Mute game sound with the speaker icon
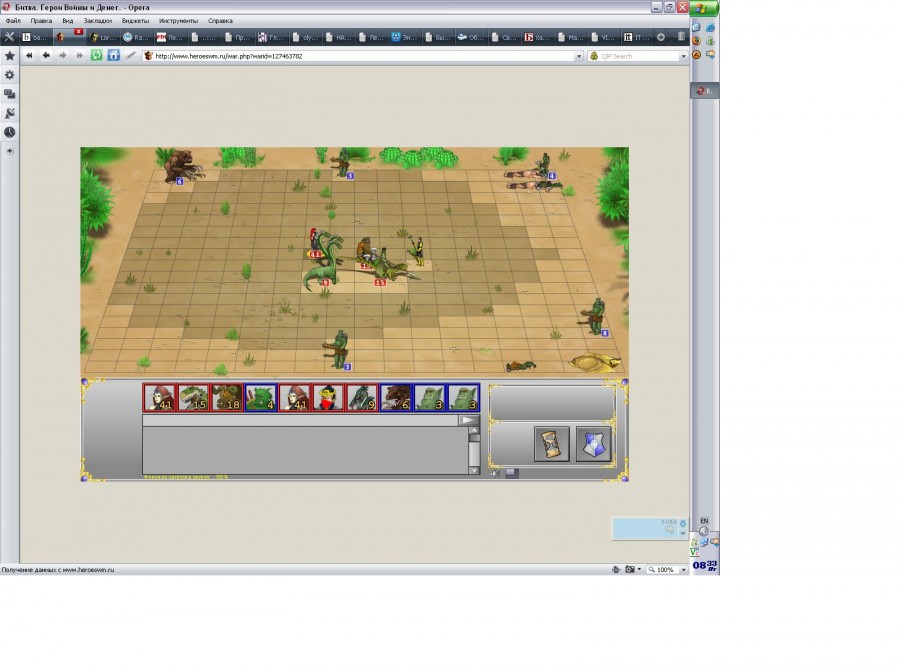 pyautogui.click(x=495, y=474)
